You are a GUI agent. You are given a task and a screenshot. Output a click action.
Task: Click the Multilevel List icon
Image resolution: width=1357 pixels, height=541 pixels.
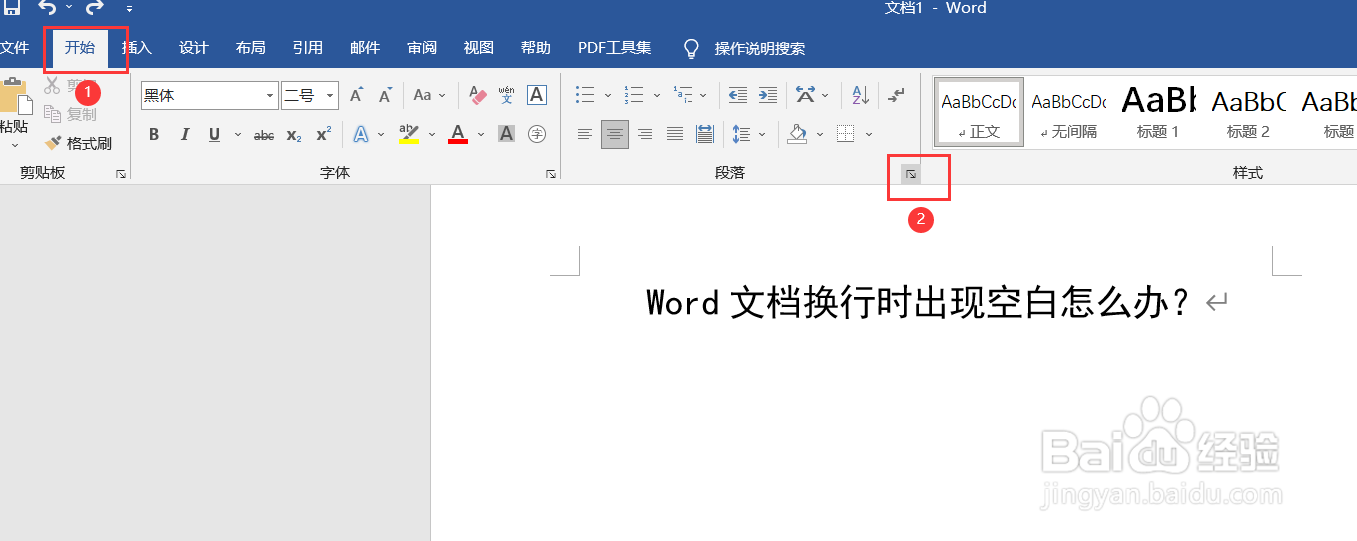click(683, 95)
